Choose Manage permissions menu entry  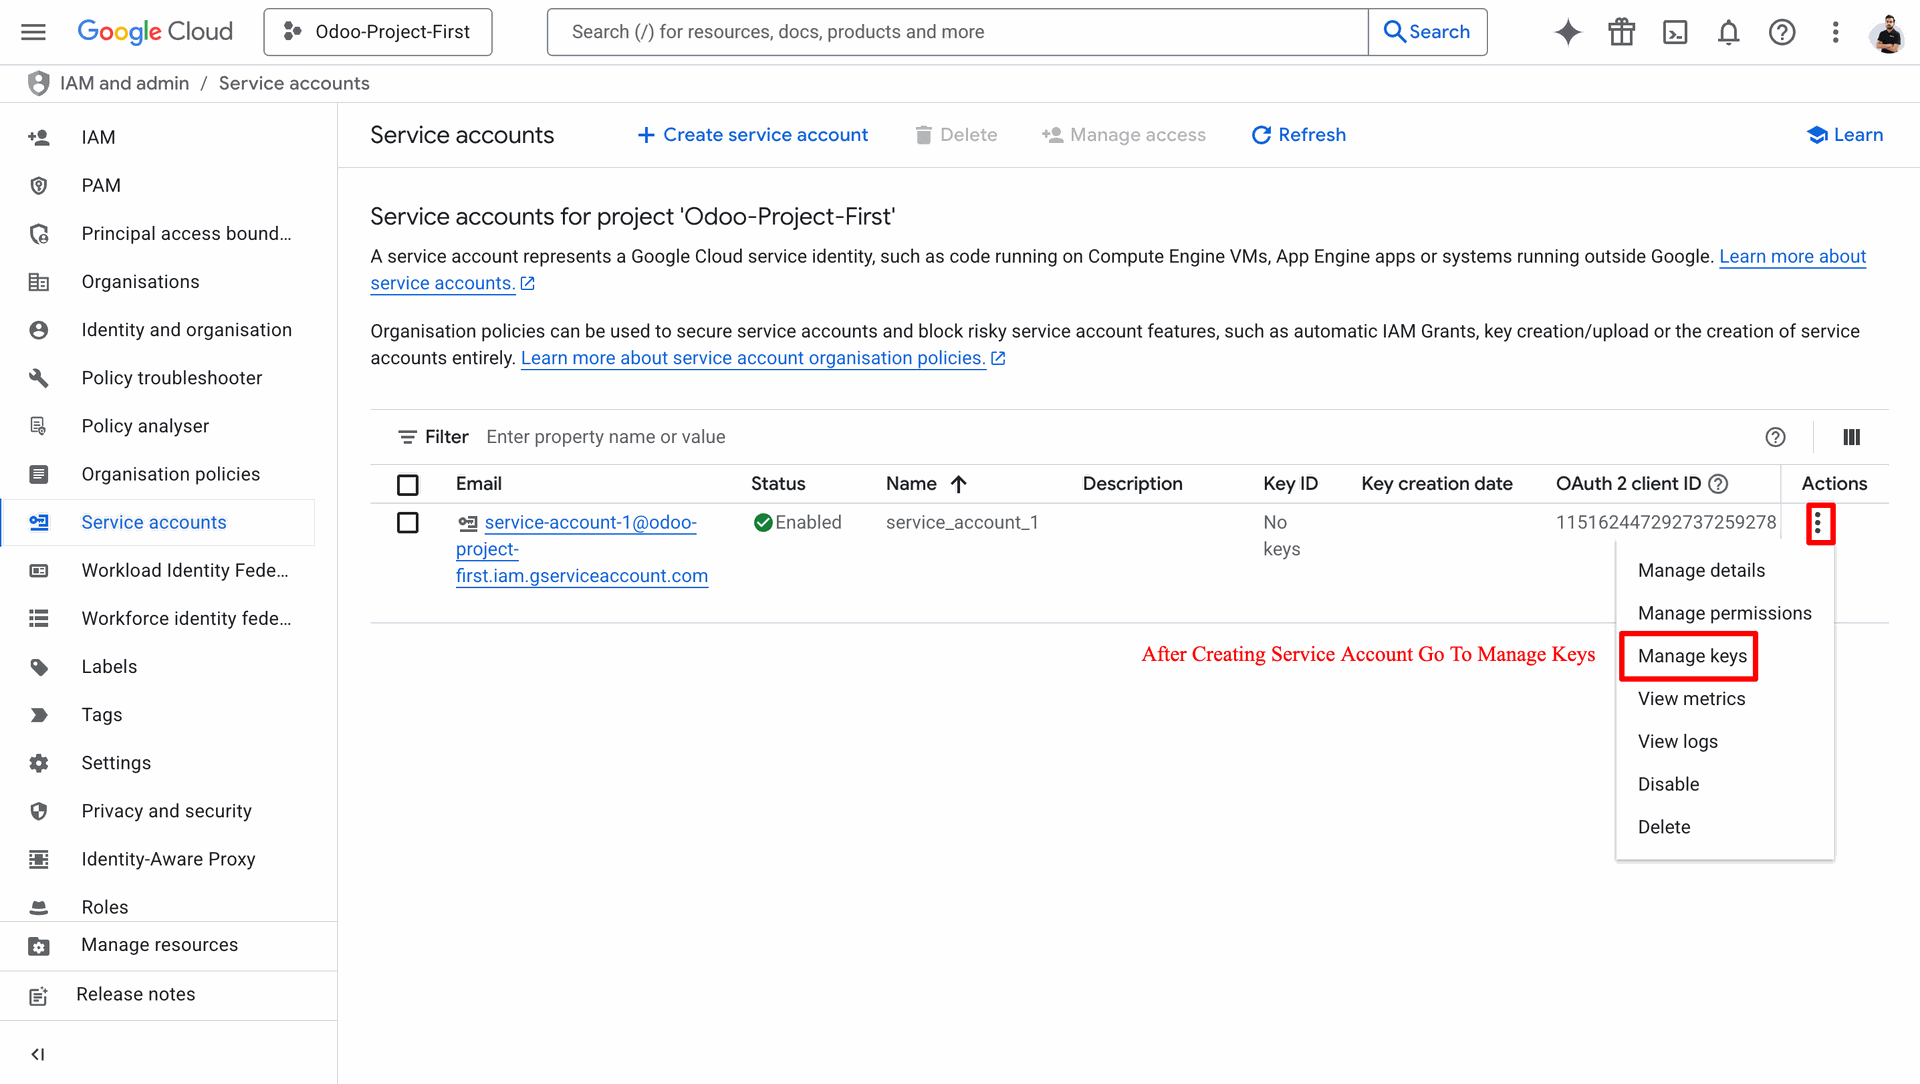pos(1724,613)
